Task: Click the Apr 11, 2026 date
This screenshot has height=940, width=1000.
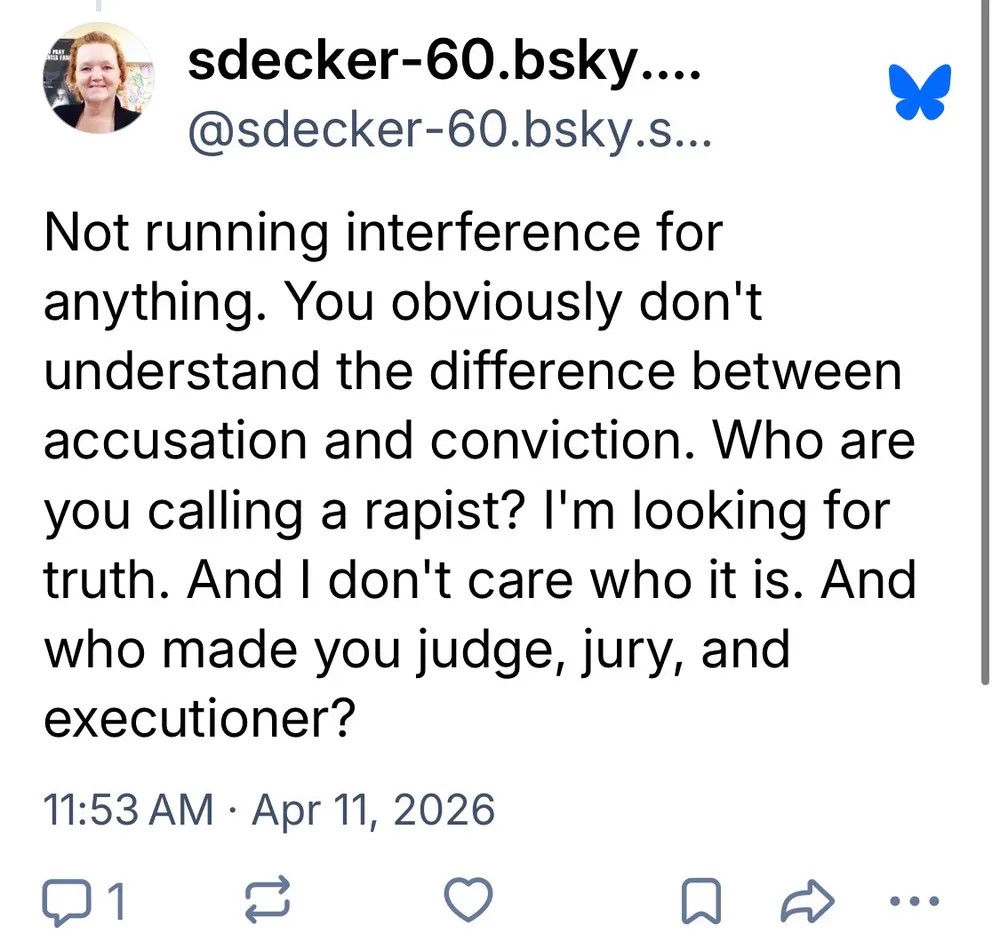Action: point(373,808)
